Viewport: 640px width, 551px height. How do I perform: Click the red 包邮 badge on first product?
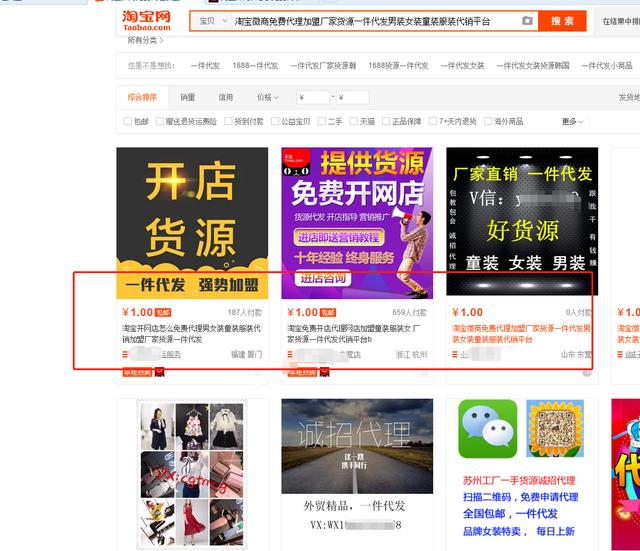tap(162, 313)
